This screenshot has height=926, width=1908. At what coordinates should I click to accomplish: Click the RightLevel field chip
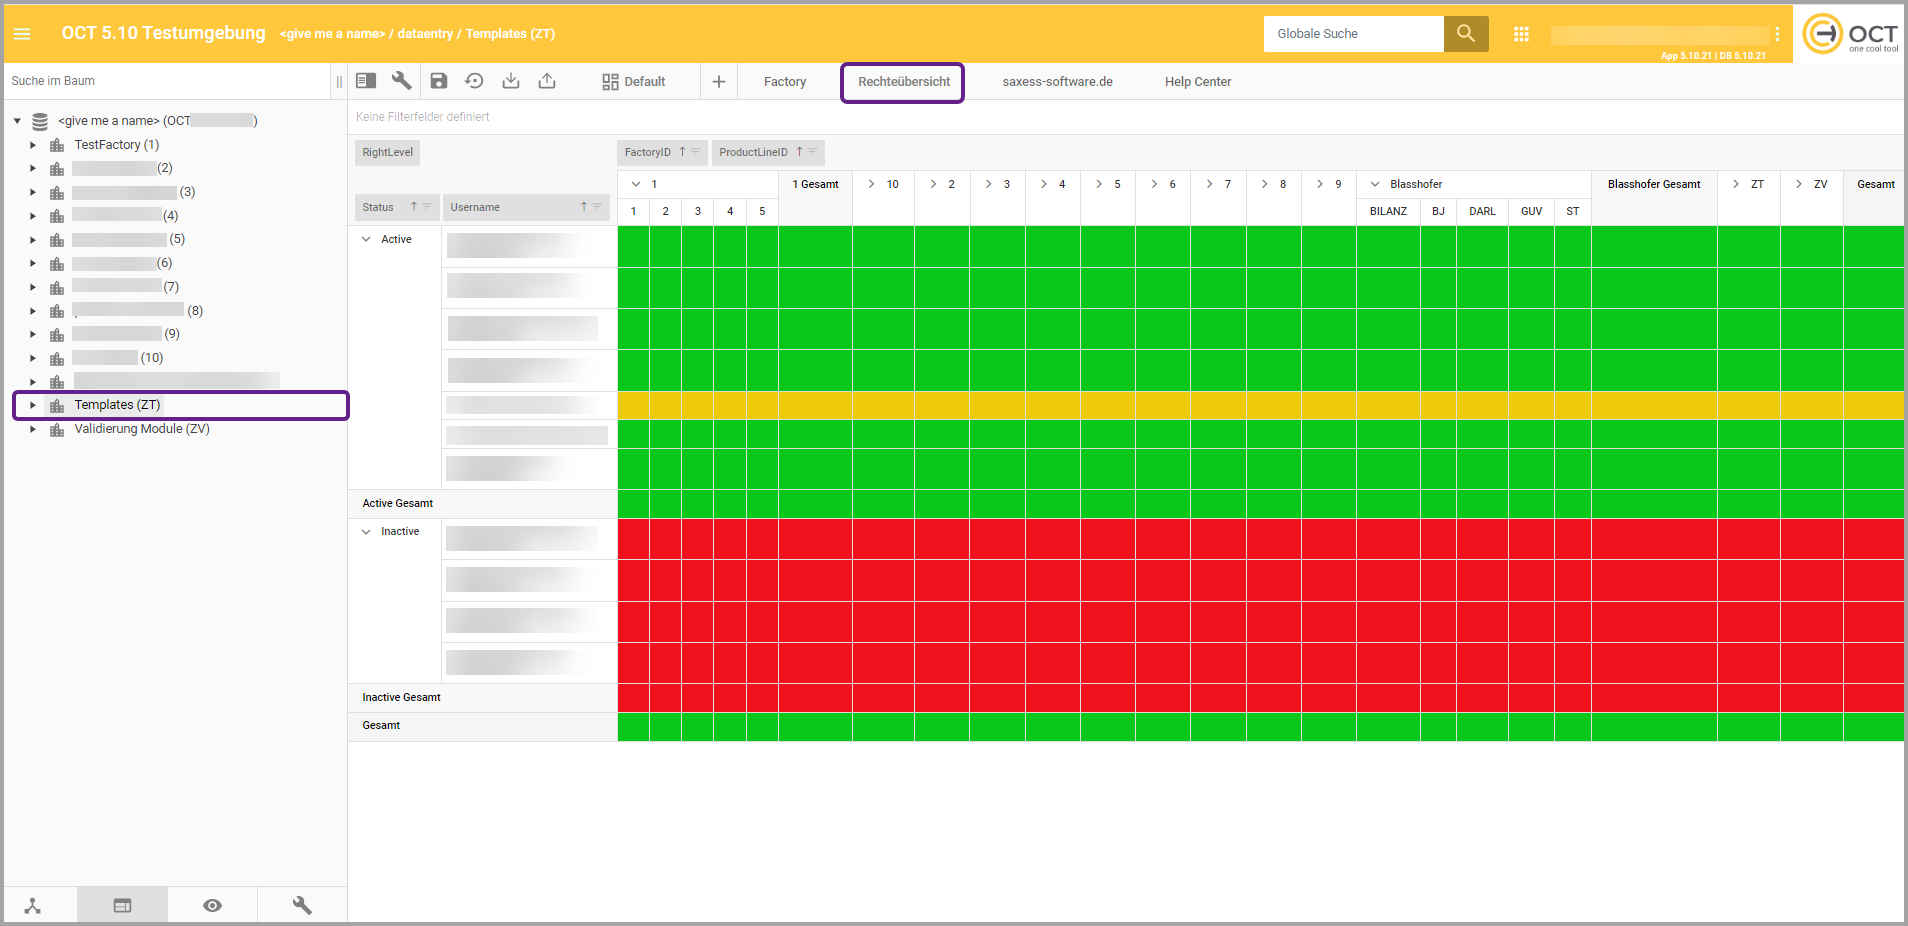coord(388,152)
